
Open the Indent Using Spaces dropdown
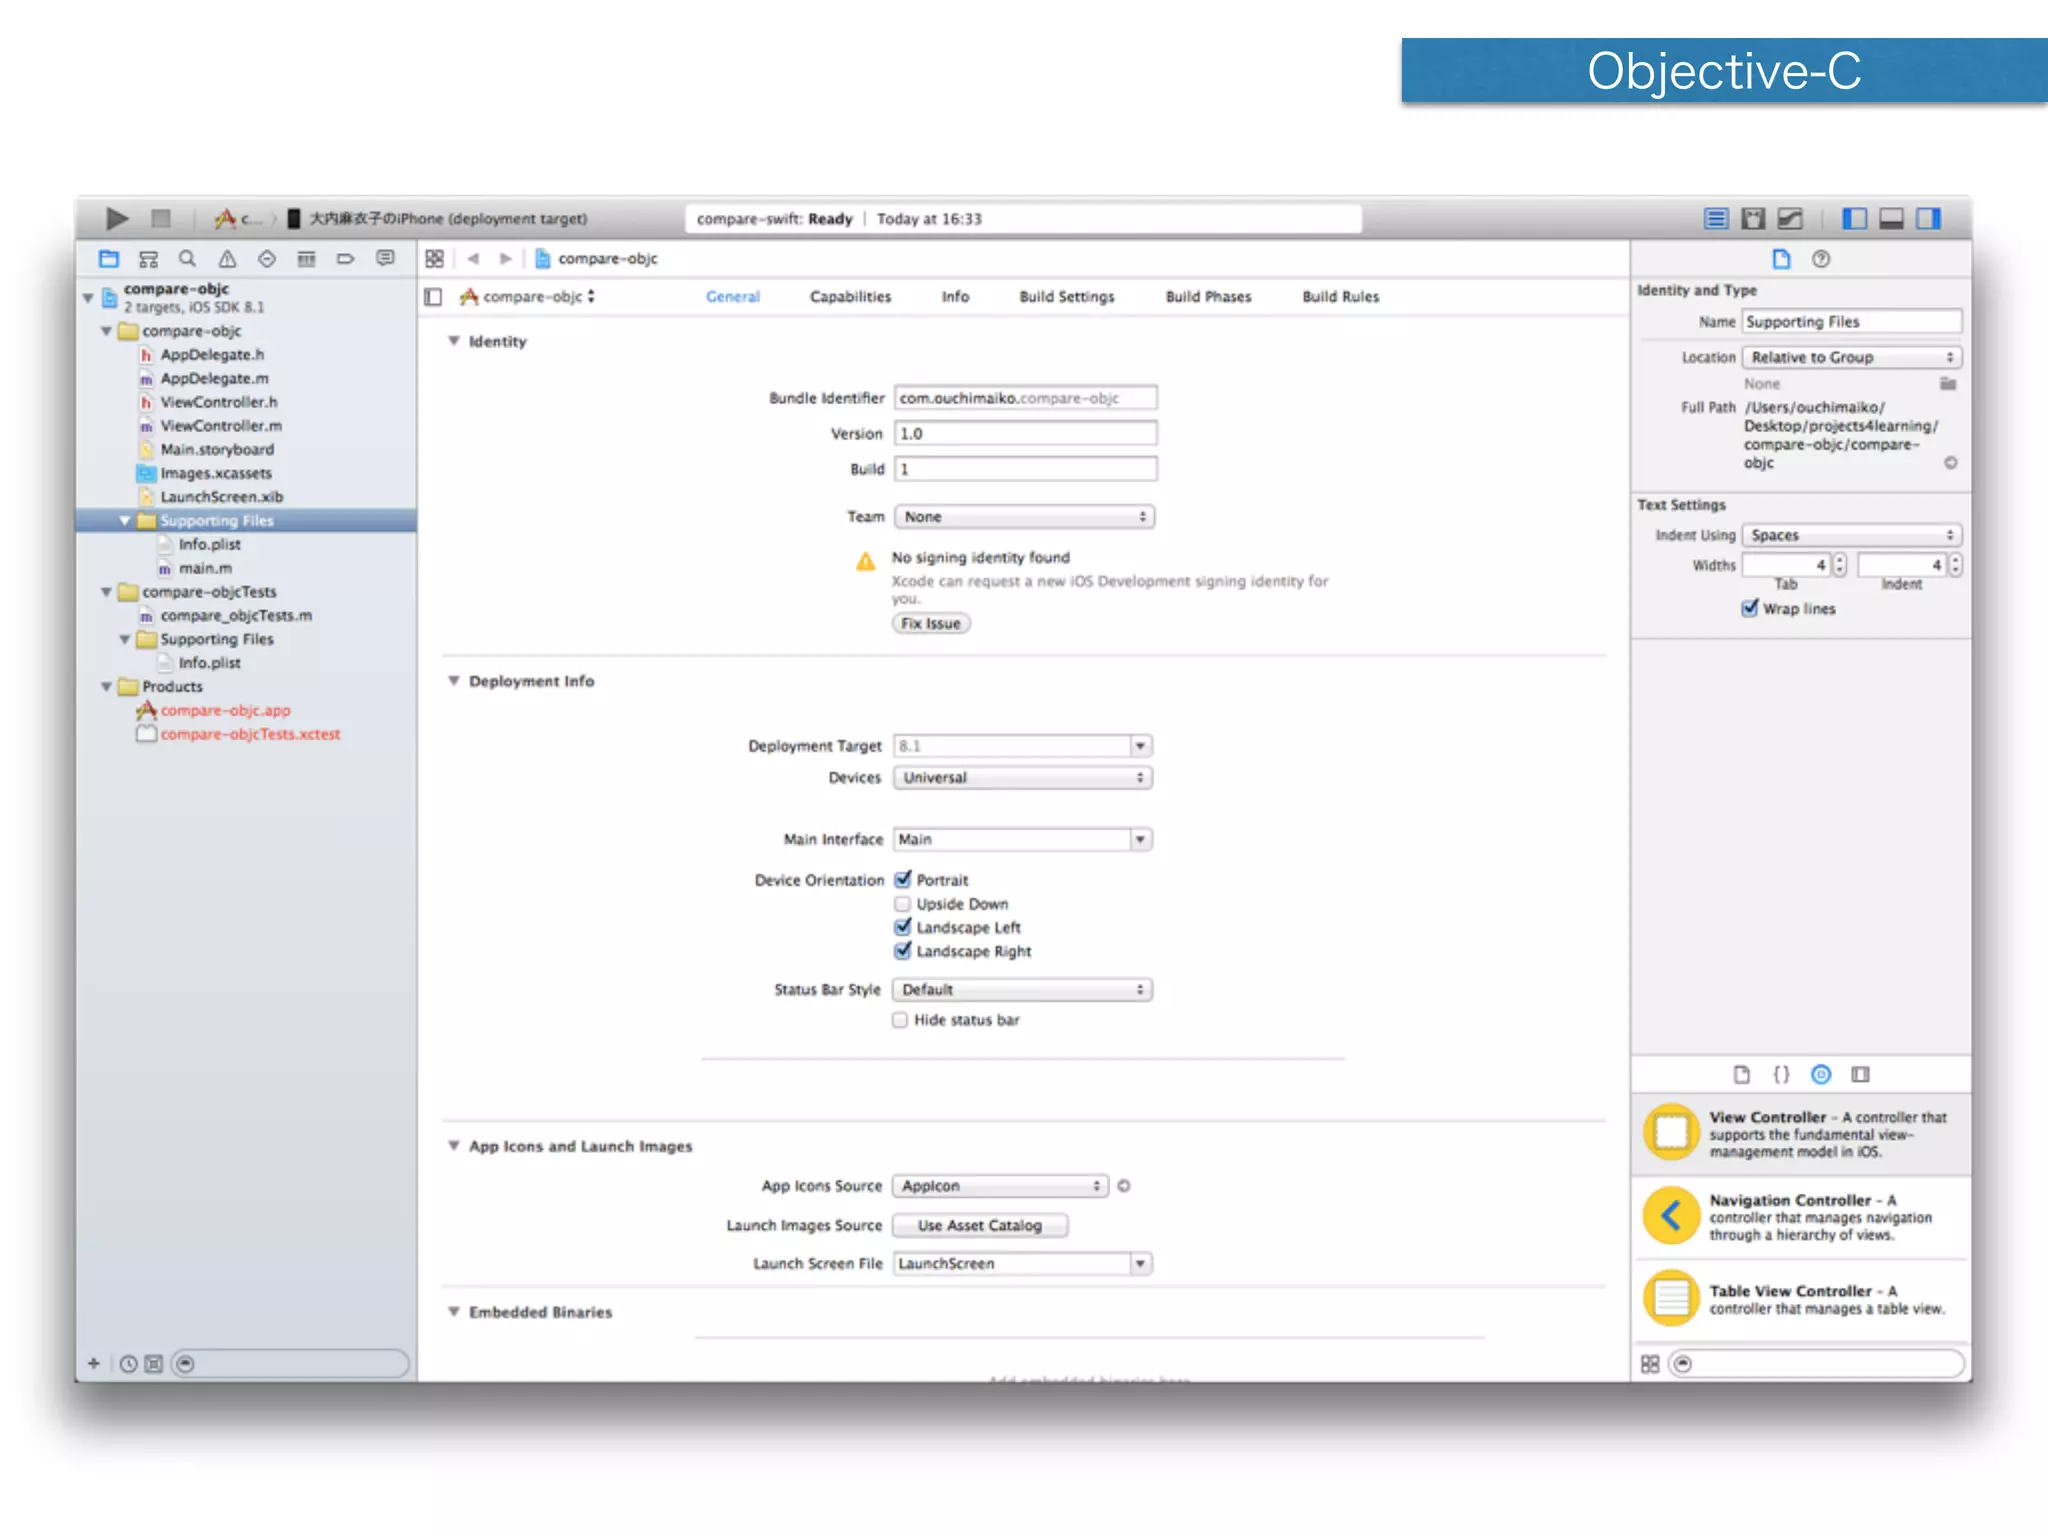(1852, 535)
